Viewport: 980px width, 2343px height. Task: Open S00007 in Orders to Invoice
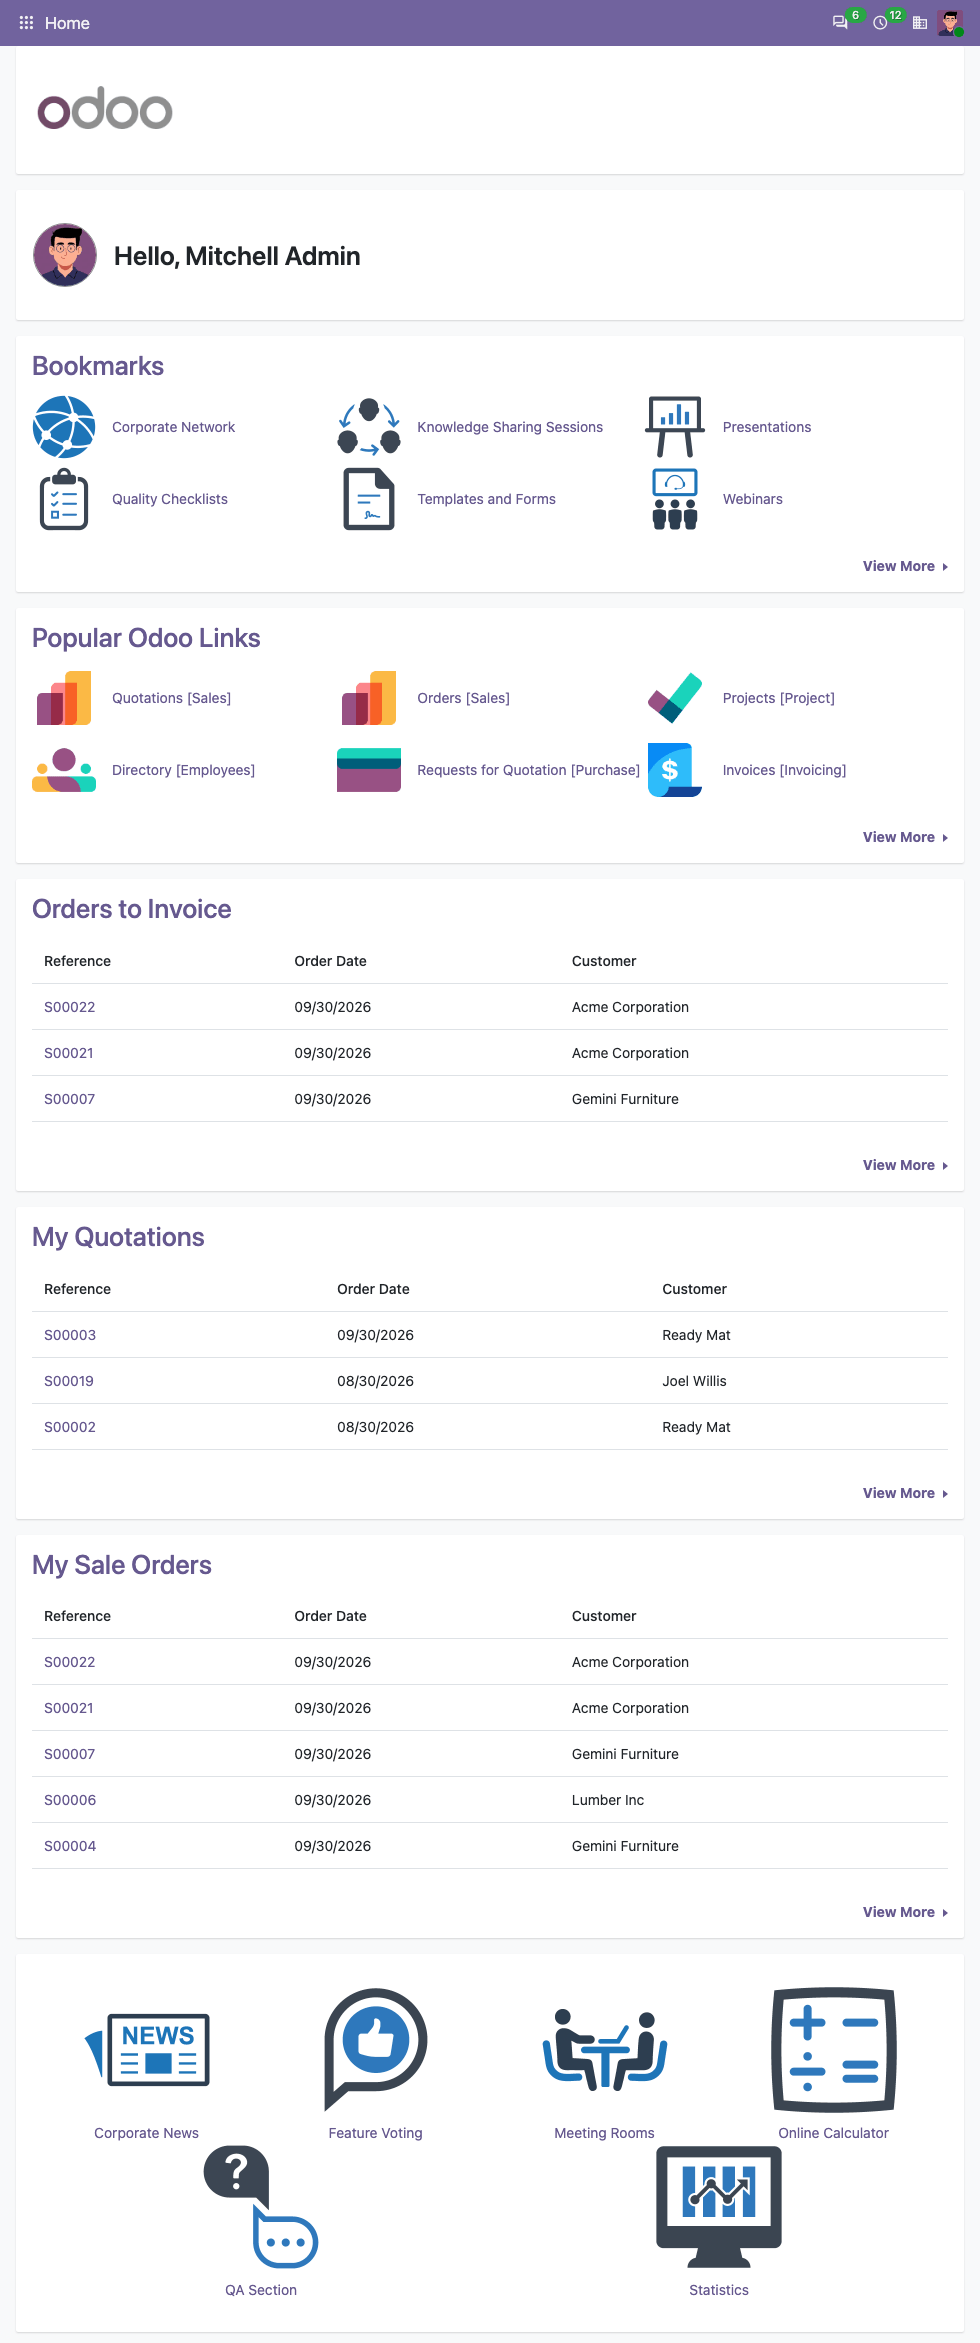pos(70,1099)
